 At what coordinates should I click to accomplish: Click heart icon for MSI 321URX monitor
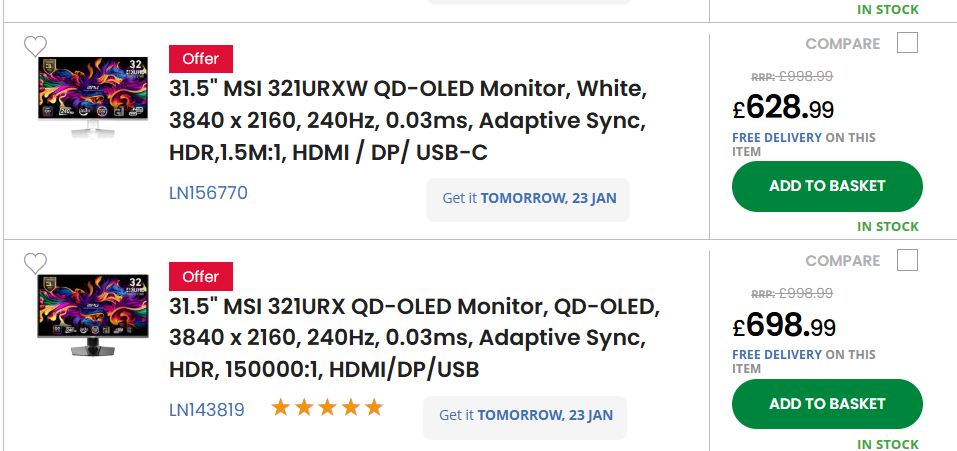(35, 264)
